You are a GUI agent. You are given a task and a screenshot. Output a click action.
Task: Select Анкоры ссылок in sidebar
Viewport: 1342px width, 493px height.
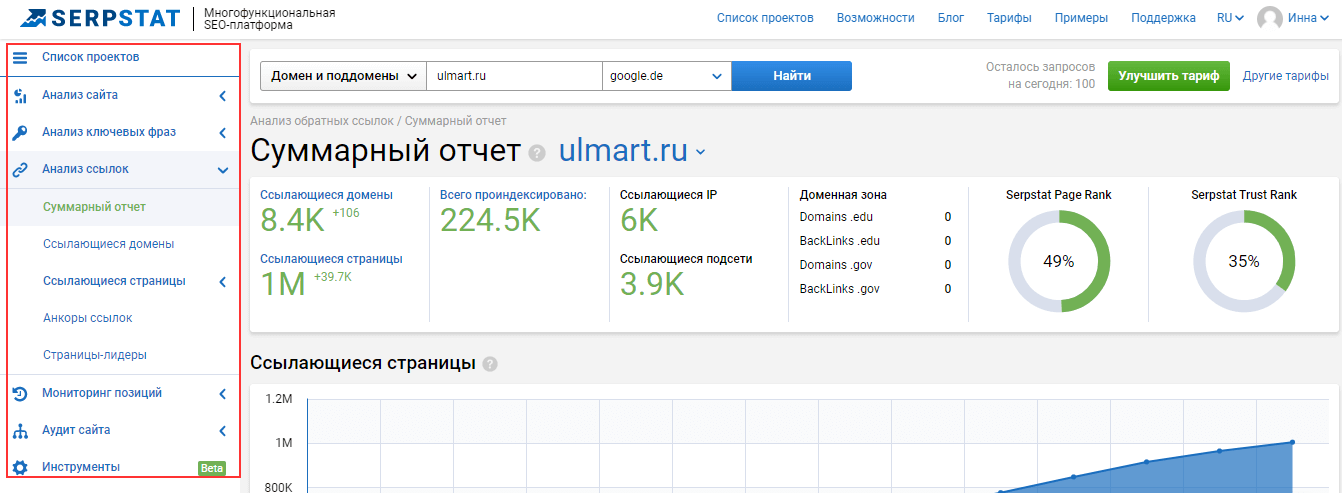[88, 318]
